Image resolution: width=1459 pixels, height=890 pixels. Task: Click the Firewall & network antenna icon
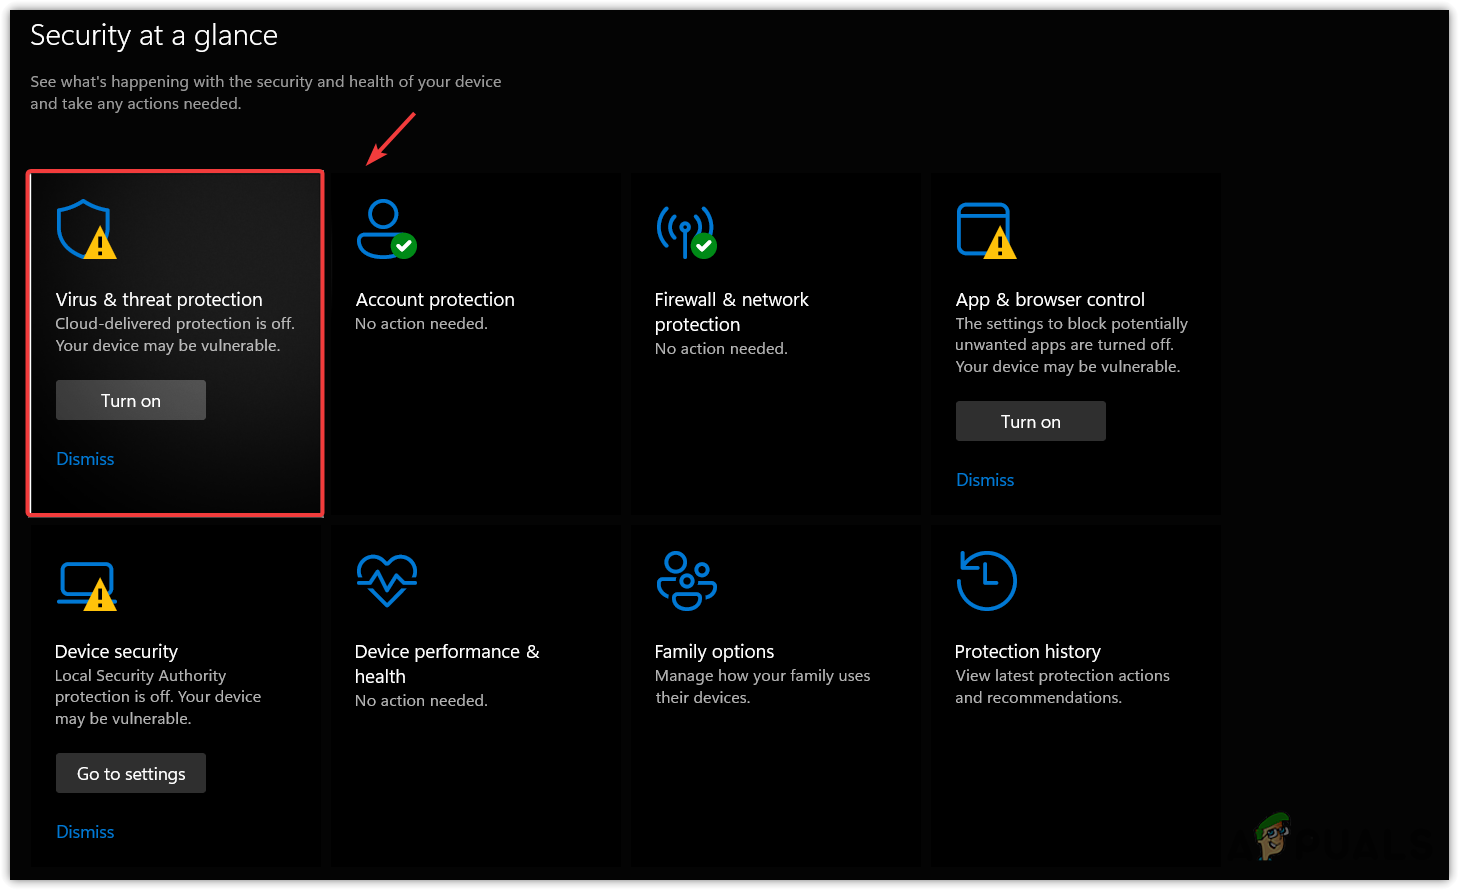click(x=685, y=231)
